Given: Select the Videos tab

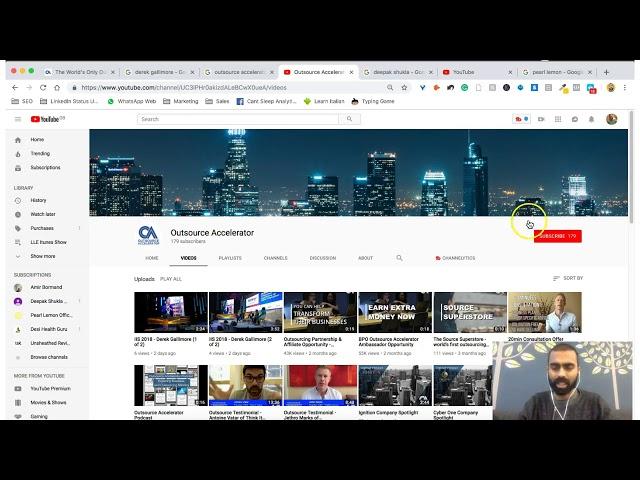Looking at the screenshot, I should tap(189, 258).
